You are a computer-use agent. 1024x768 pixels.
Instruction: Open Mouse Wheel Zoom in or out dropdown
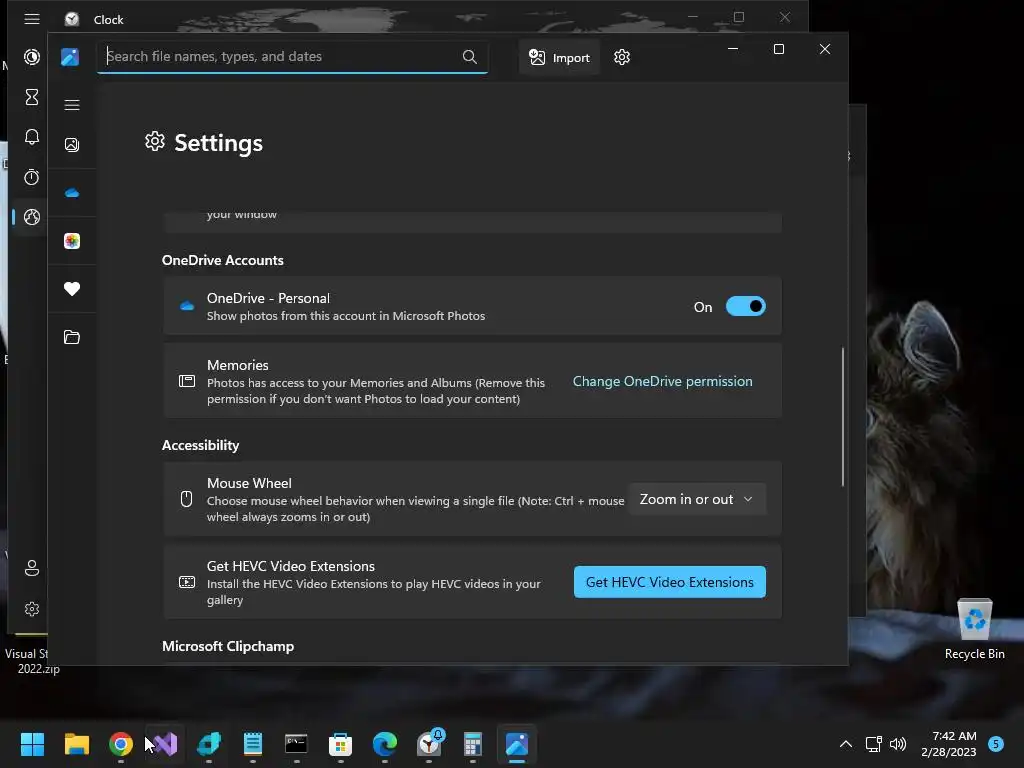click(697, 500)
